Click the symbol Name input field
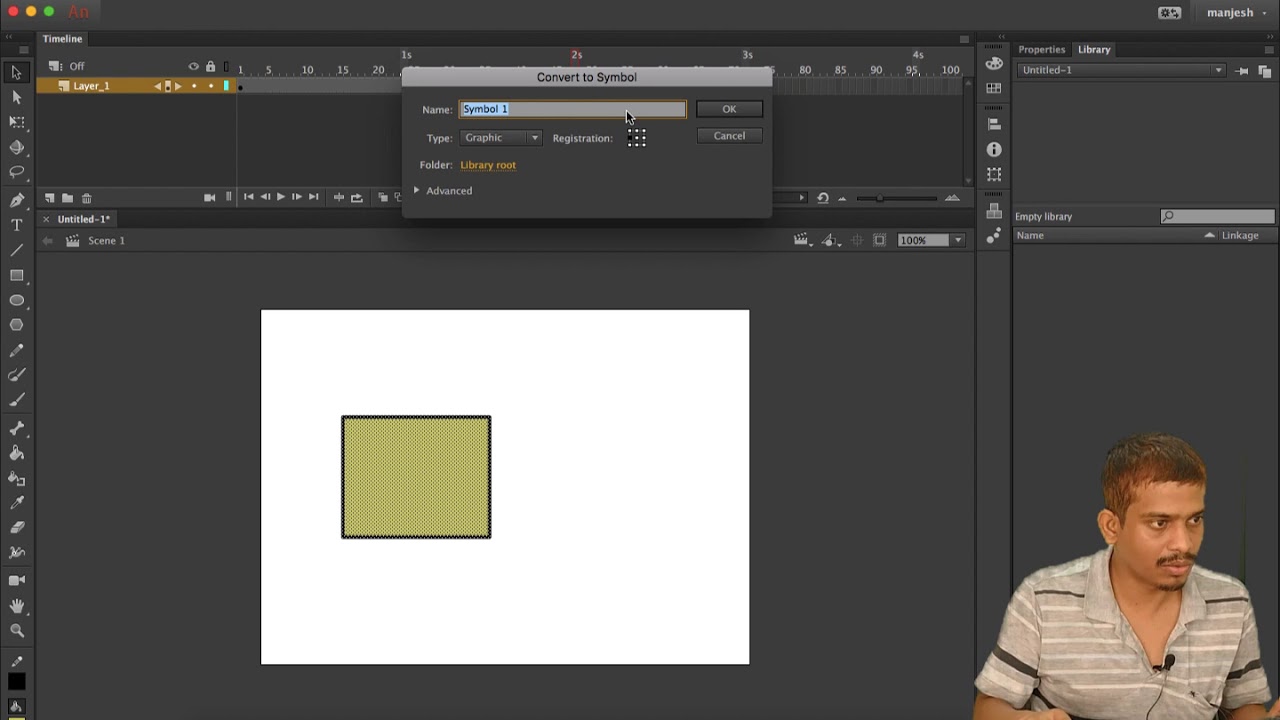 [x=573, y=109]
